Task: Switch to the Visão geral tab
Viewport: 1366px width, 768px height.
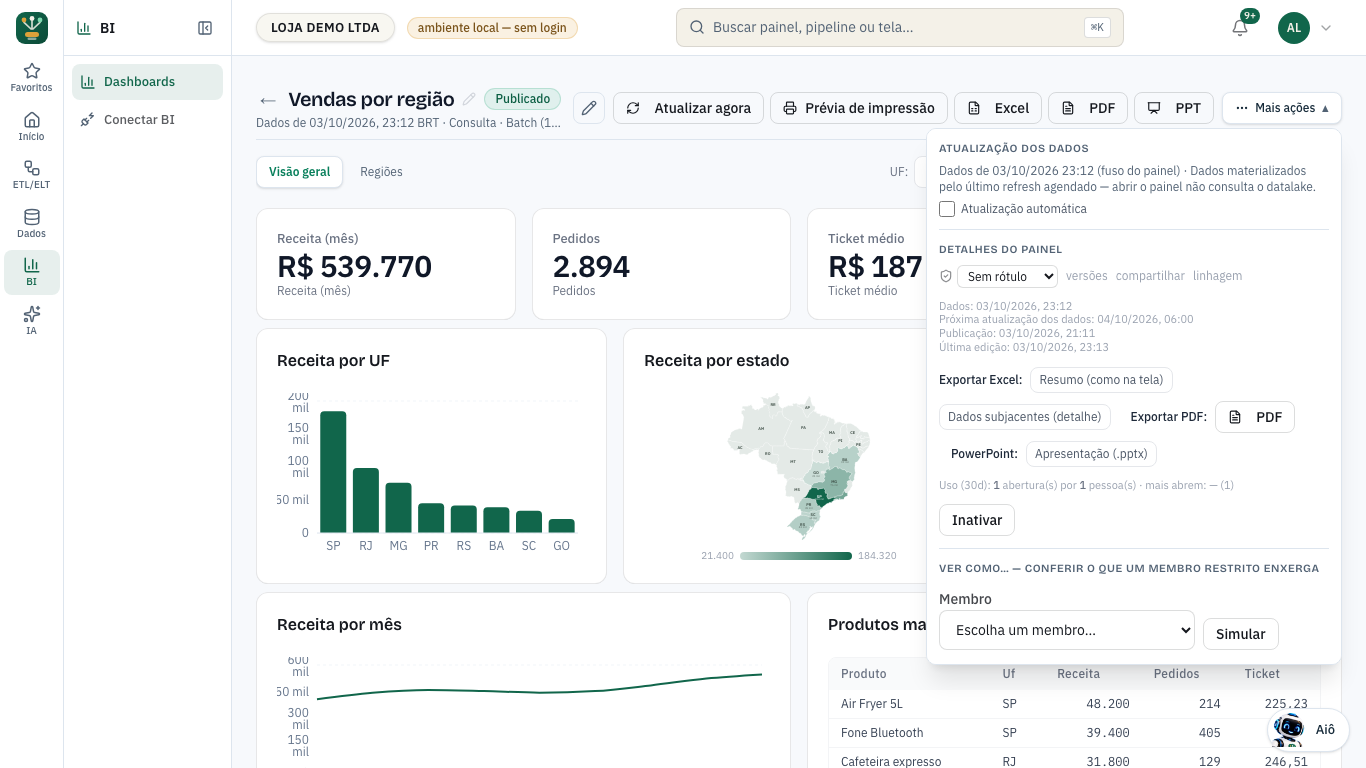Action: 300,172
